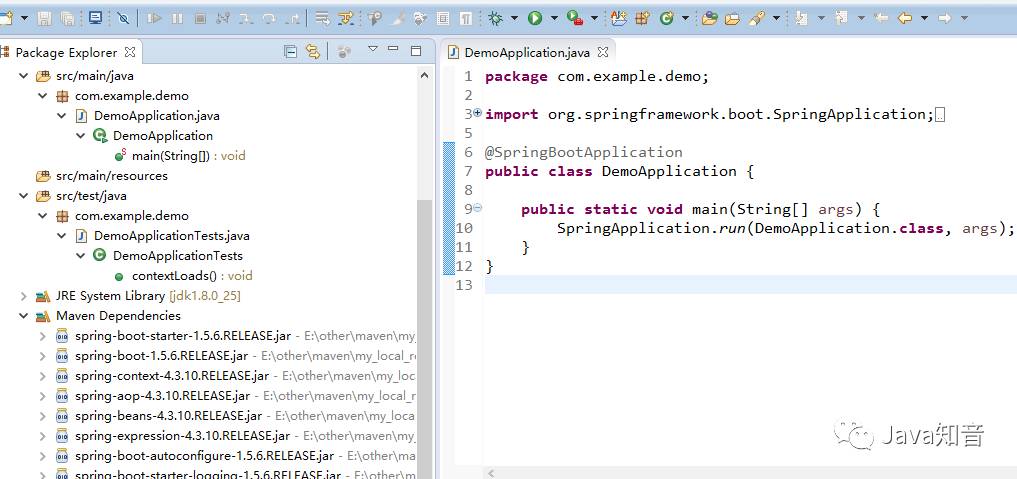Expand the spring-context-4.3.10.RELEASE.jar node
This screenshot has height=479, width=1017.
[42, 376]
